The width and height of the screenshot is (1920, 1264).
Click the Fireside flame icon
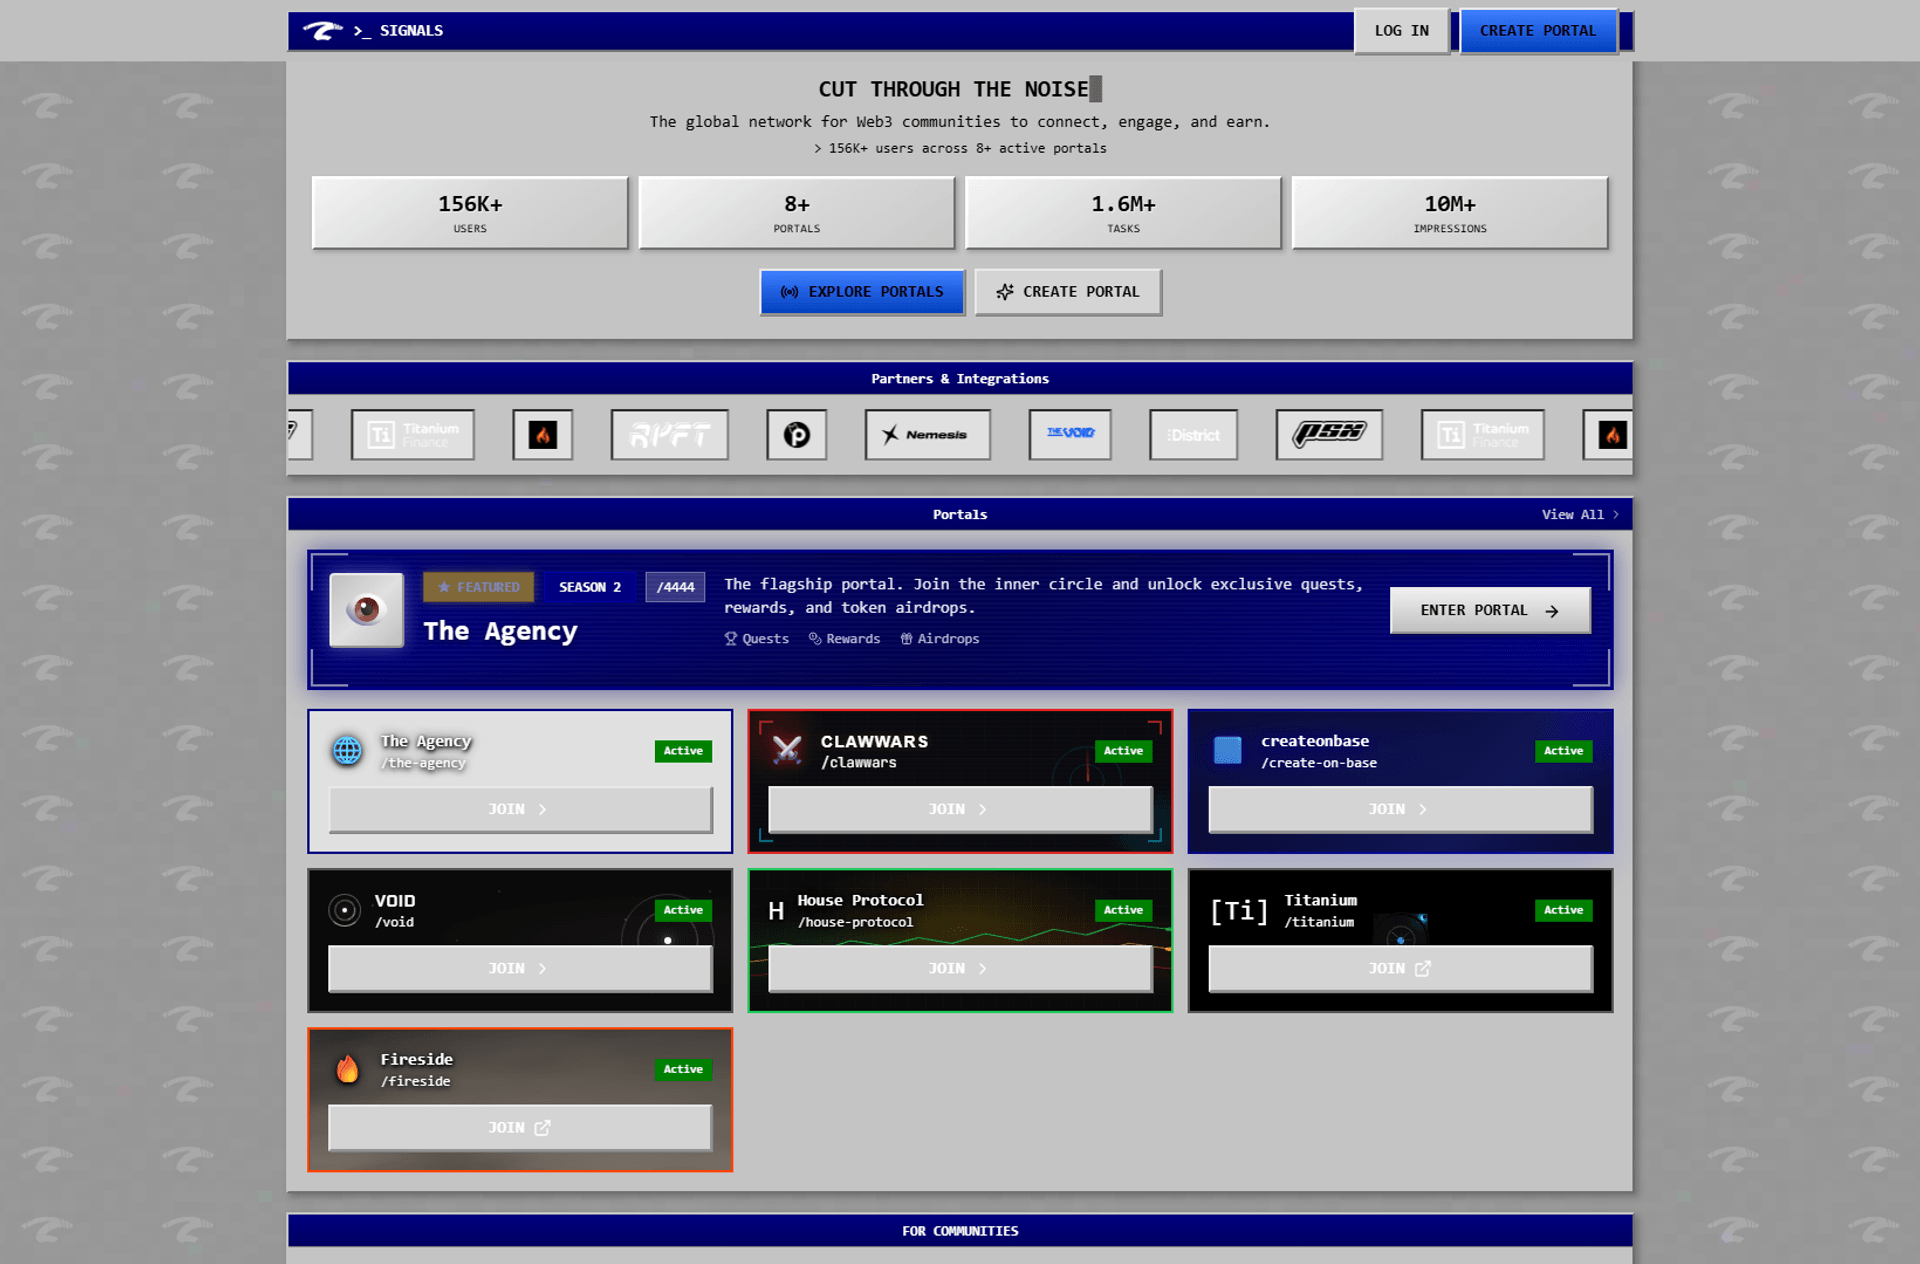pos(347,1069)
